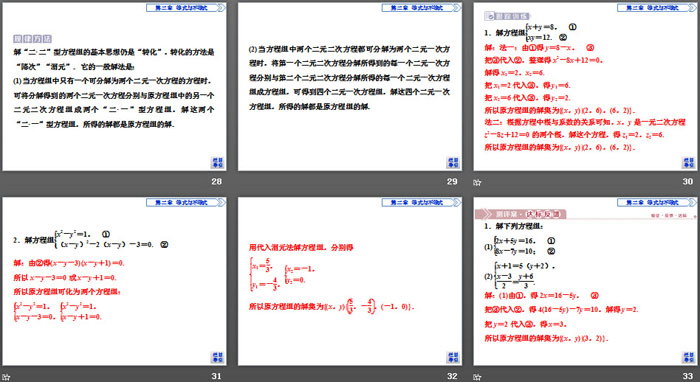Click the blue navigation button in slide 32's corner
This screenshot has width=700, height=382.
[x=453, y=357]
